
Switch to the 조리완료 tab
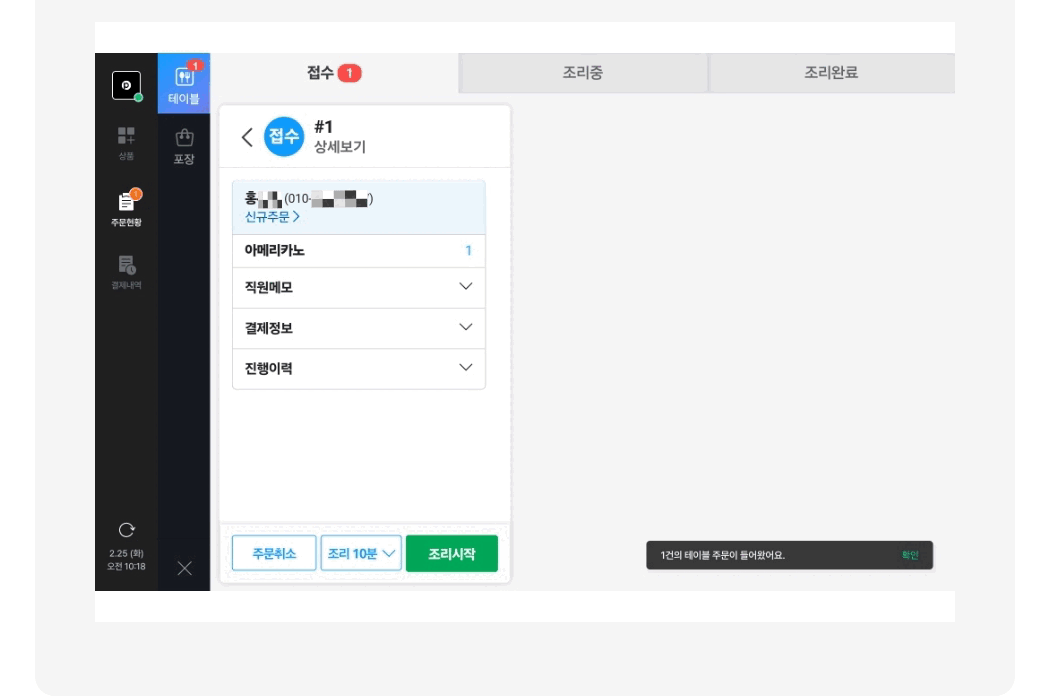coord(831,73)
